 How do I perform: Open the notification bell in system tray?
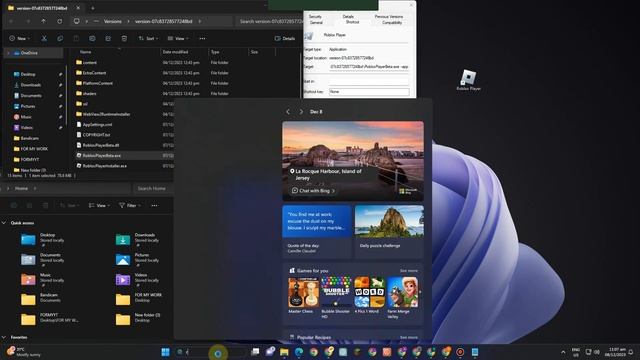tap(631, 352)
